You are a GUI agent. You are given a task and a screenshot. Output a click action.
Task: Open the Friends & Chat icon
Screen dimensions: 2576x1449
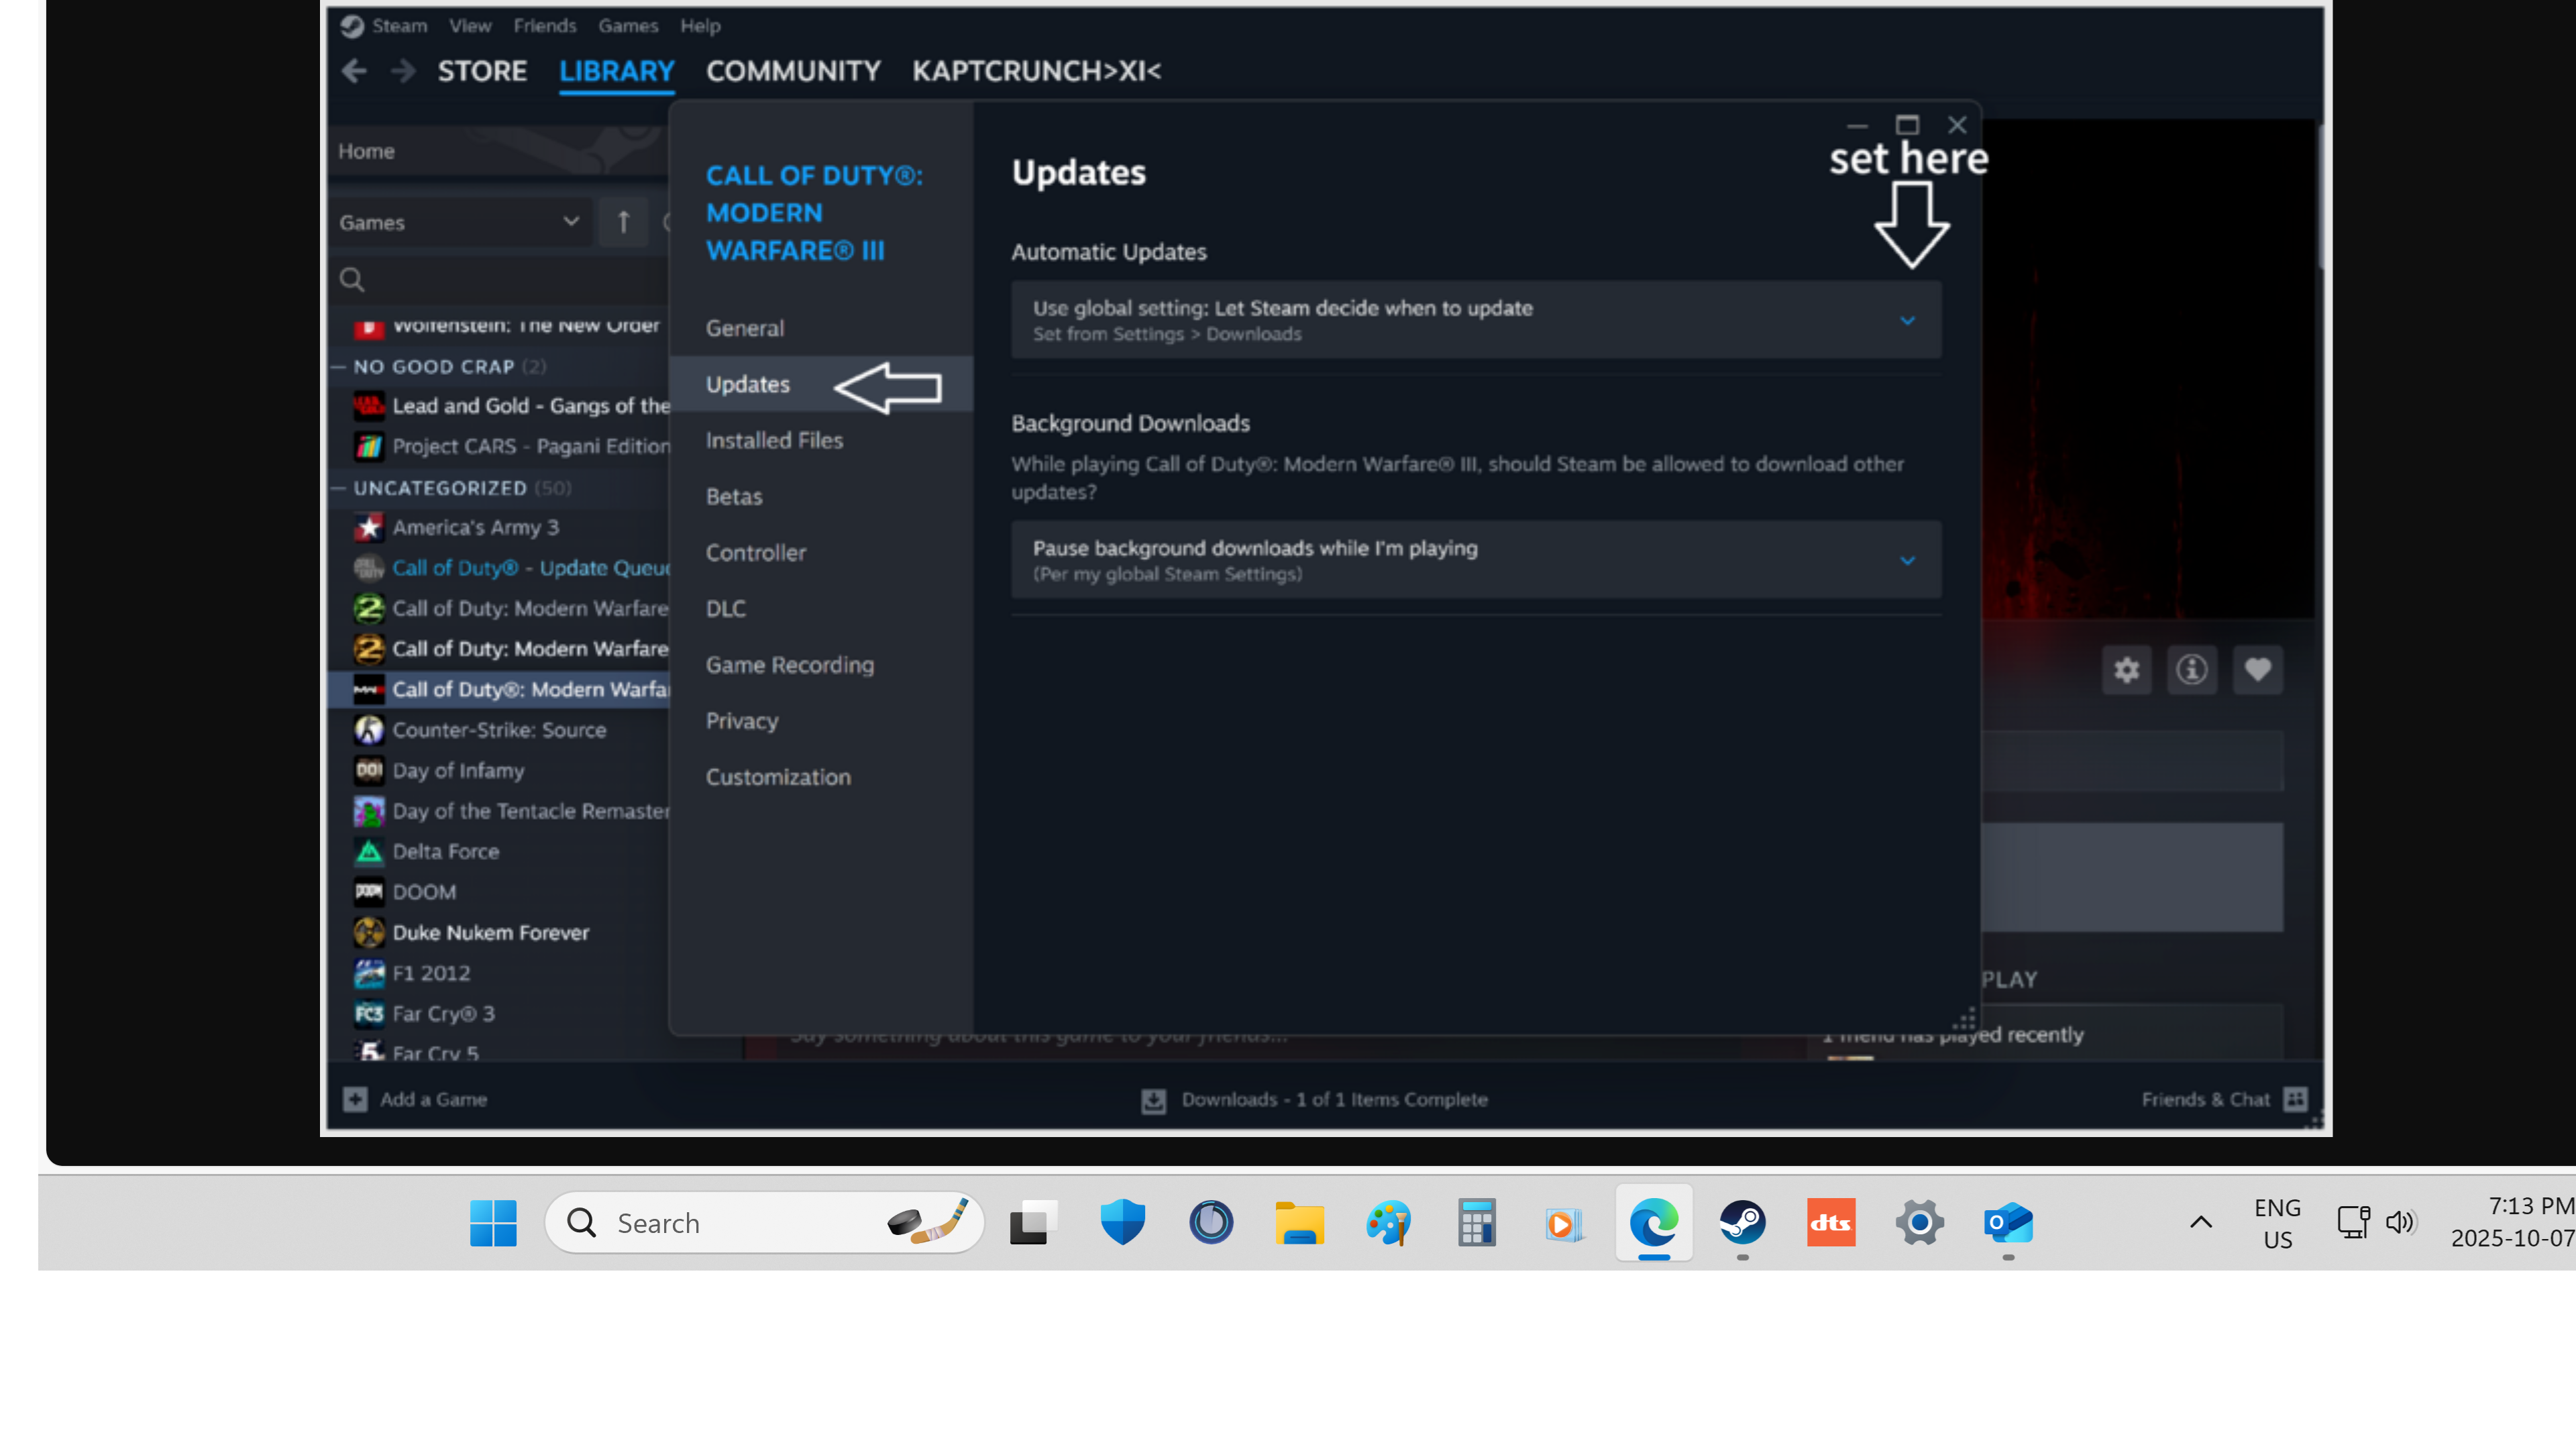[x=2296, y=1099]
